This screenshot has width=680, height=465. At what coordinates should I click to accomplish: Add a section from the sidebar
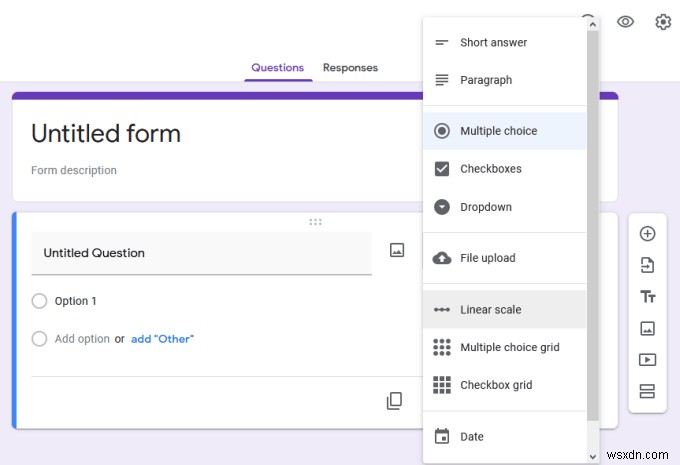point(647,390)
